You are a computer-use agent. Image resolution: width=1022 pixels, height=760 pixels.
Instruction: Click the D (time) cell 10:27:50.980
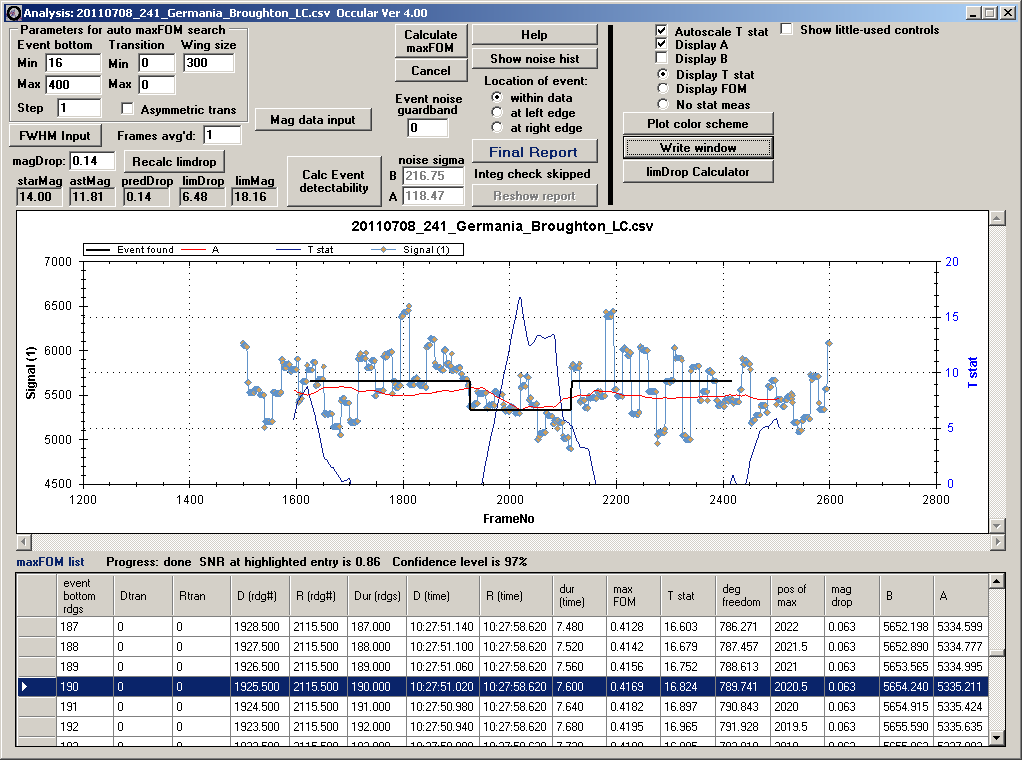click(x=443, y=707)
